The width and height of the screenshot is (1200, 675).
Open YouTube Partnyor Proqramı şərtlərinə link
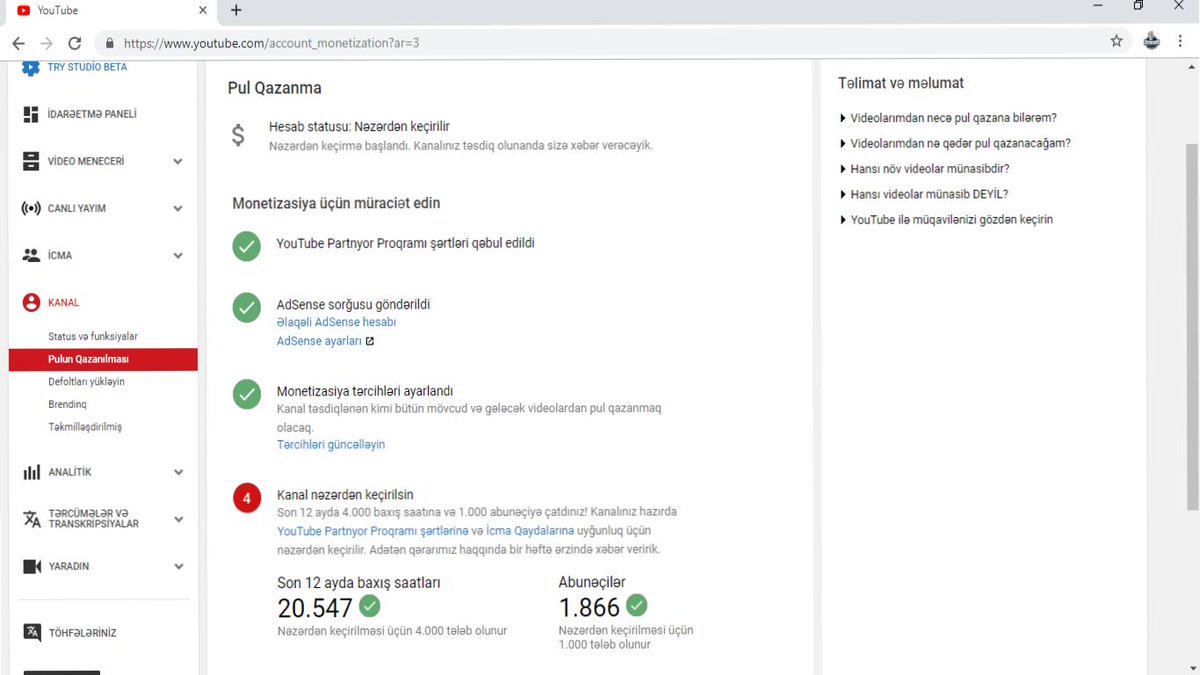[x=373, y=530]
